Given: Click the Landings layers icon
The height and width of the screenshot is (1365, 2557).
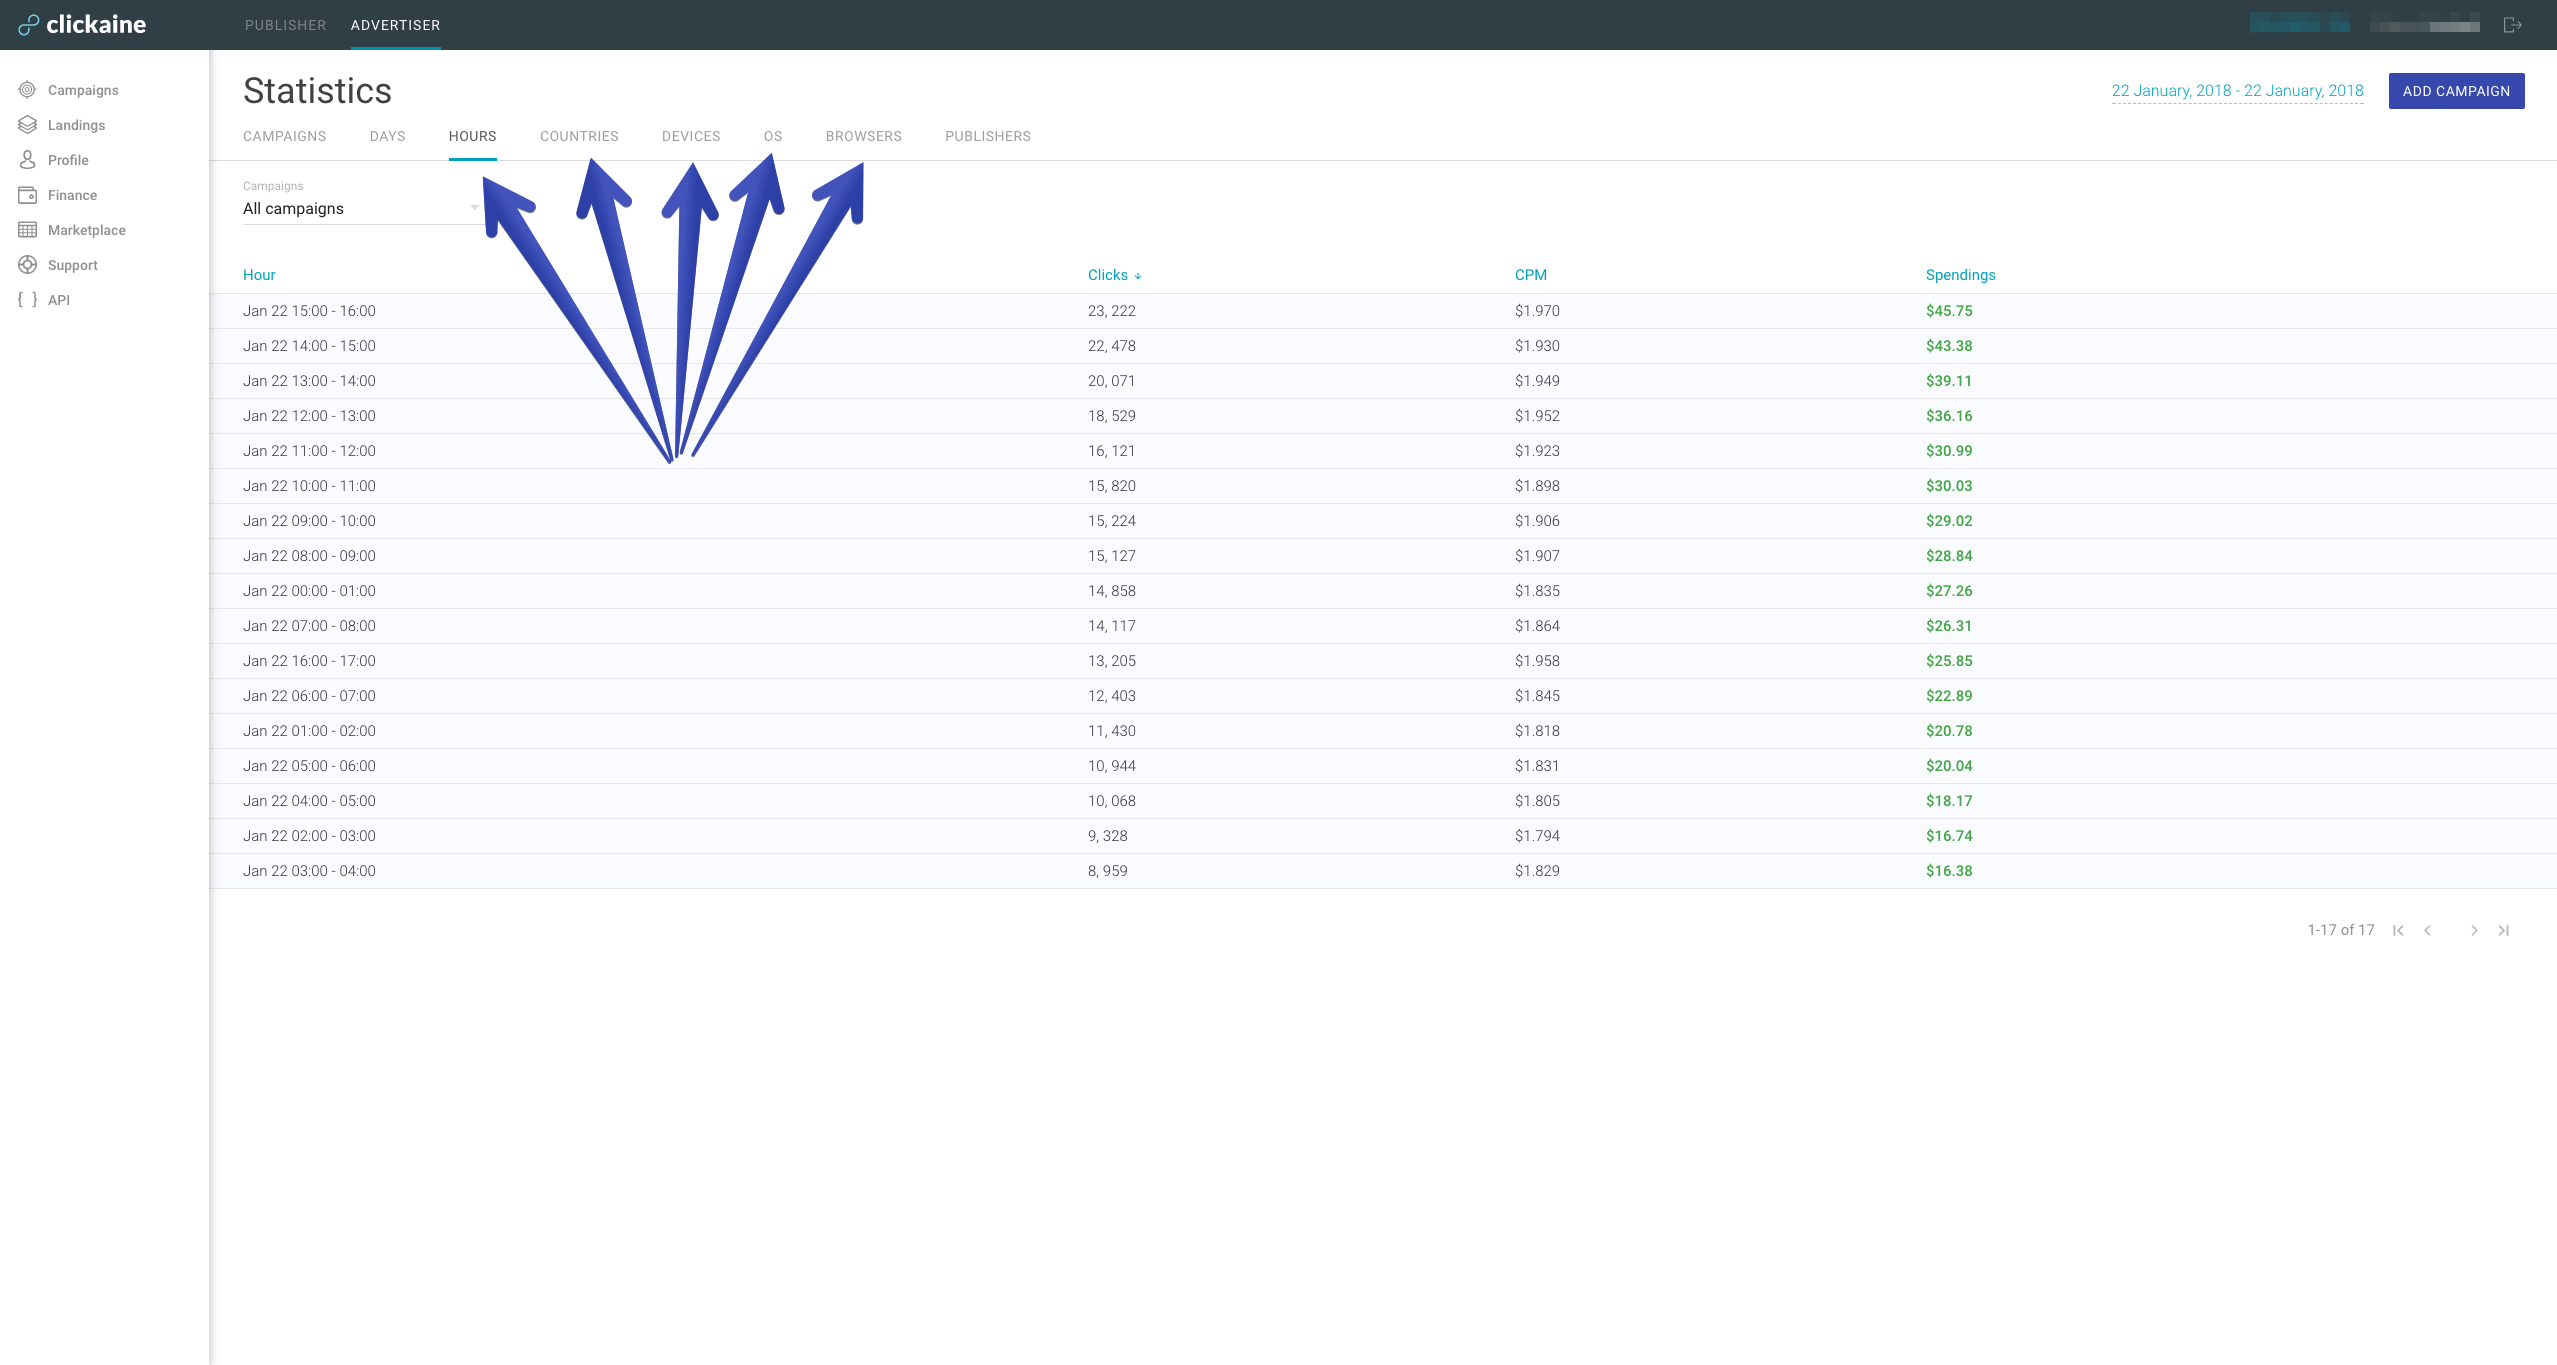Looking at the screenshot, I should pyautogui.click(x=27, y=125).
